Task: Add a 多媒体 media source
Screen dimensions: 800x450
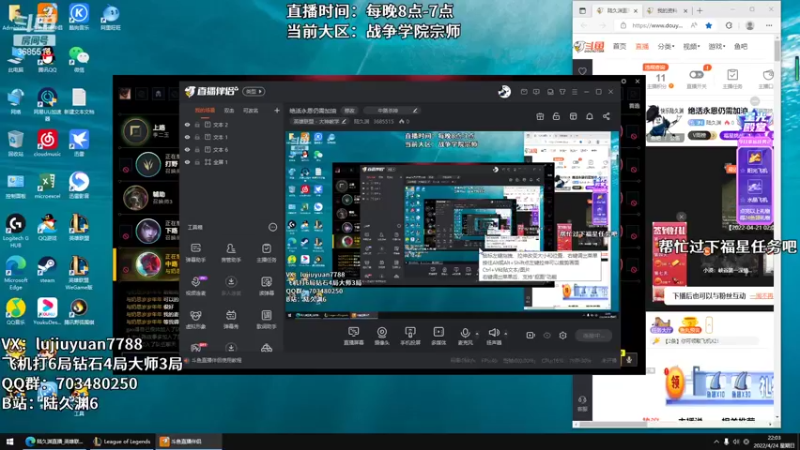Action: coord(438,336)
